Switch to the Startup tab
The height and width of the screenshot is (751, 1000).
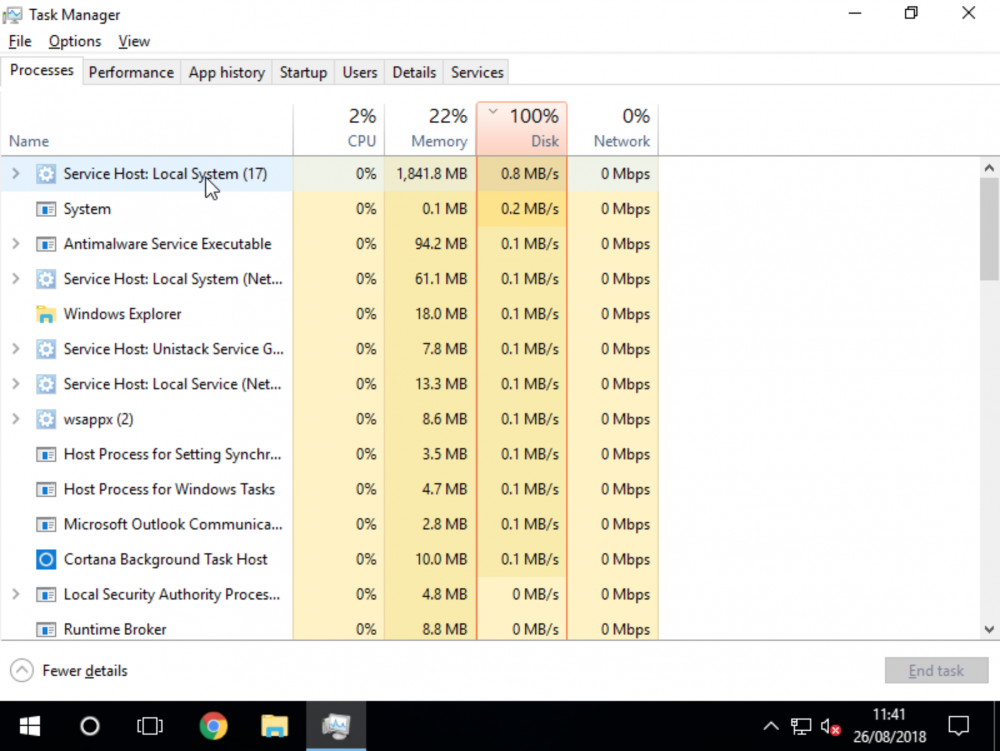(303, 73)
